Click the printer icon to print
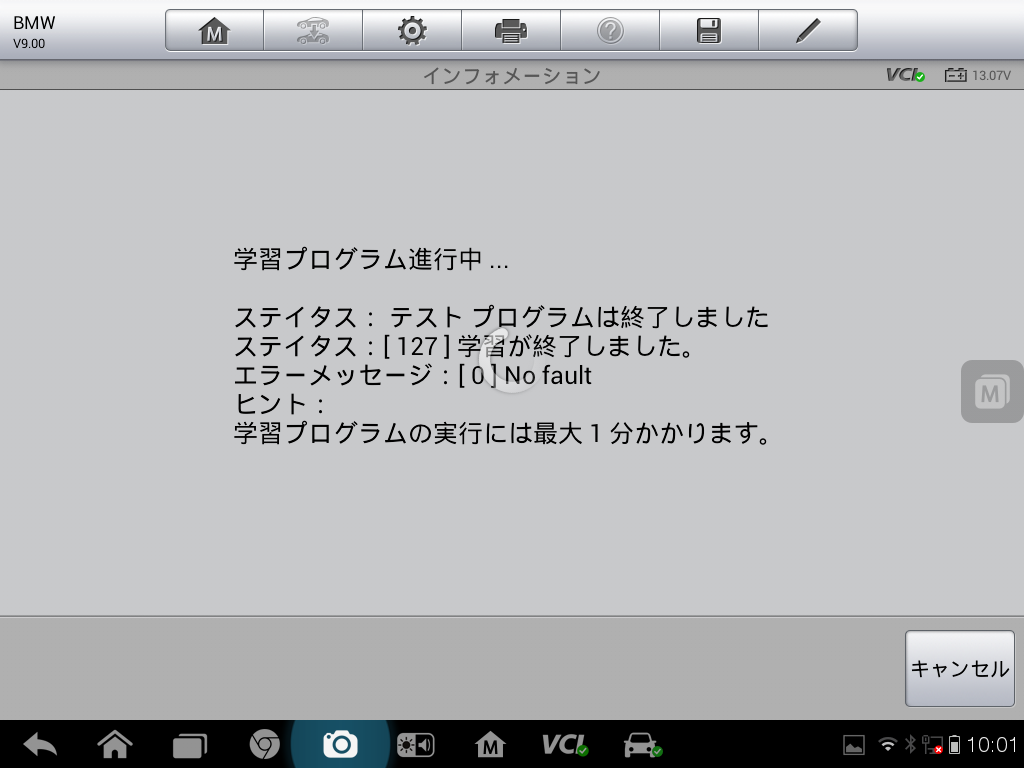1024x768 pixels. [510, 31]
